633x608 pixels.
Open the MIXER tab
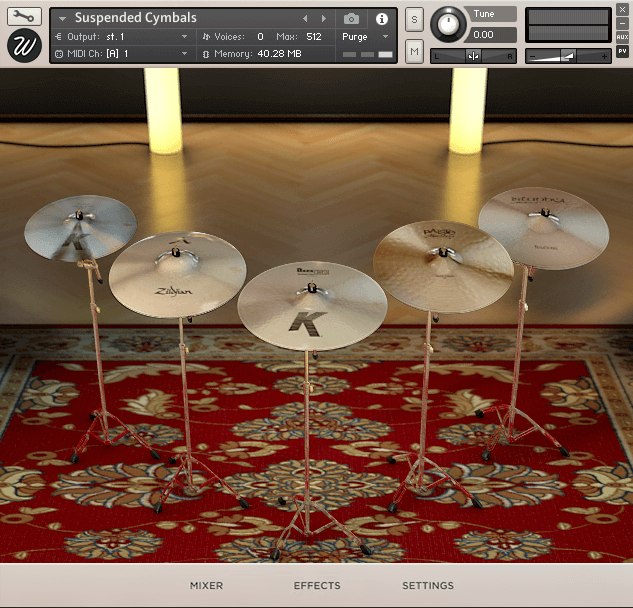click(x=206, y=585)
